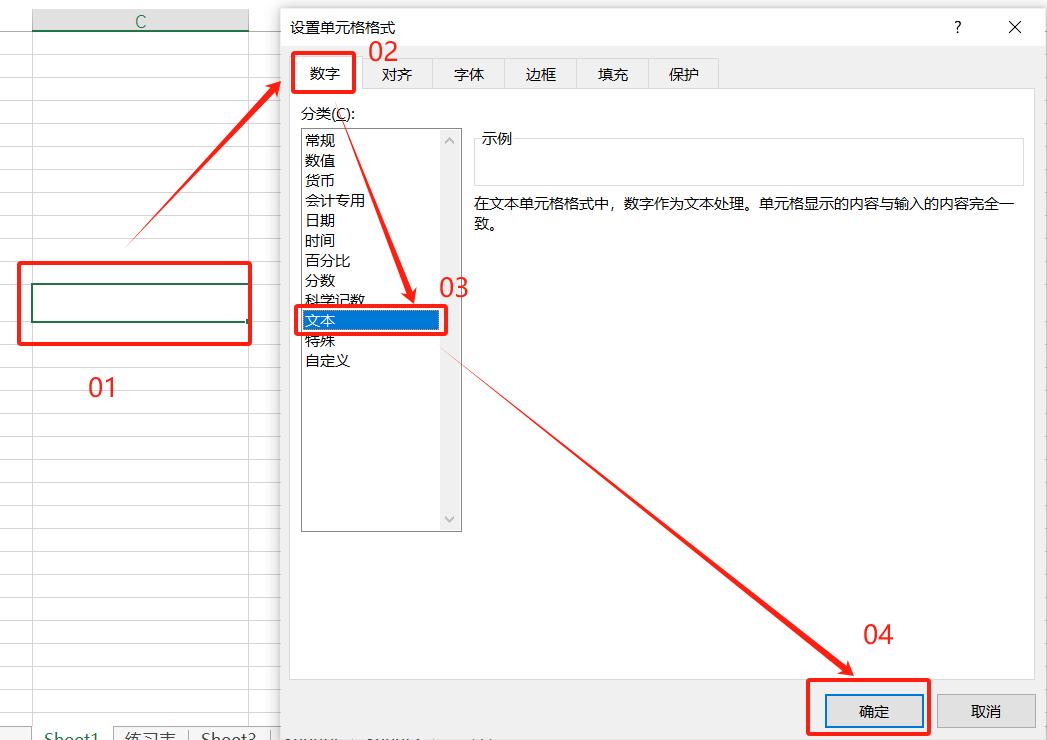The height and width of the screenshot is (740, 1047).
Task: Select 常规 in the category list
Action: tap(320, 140)
